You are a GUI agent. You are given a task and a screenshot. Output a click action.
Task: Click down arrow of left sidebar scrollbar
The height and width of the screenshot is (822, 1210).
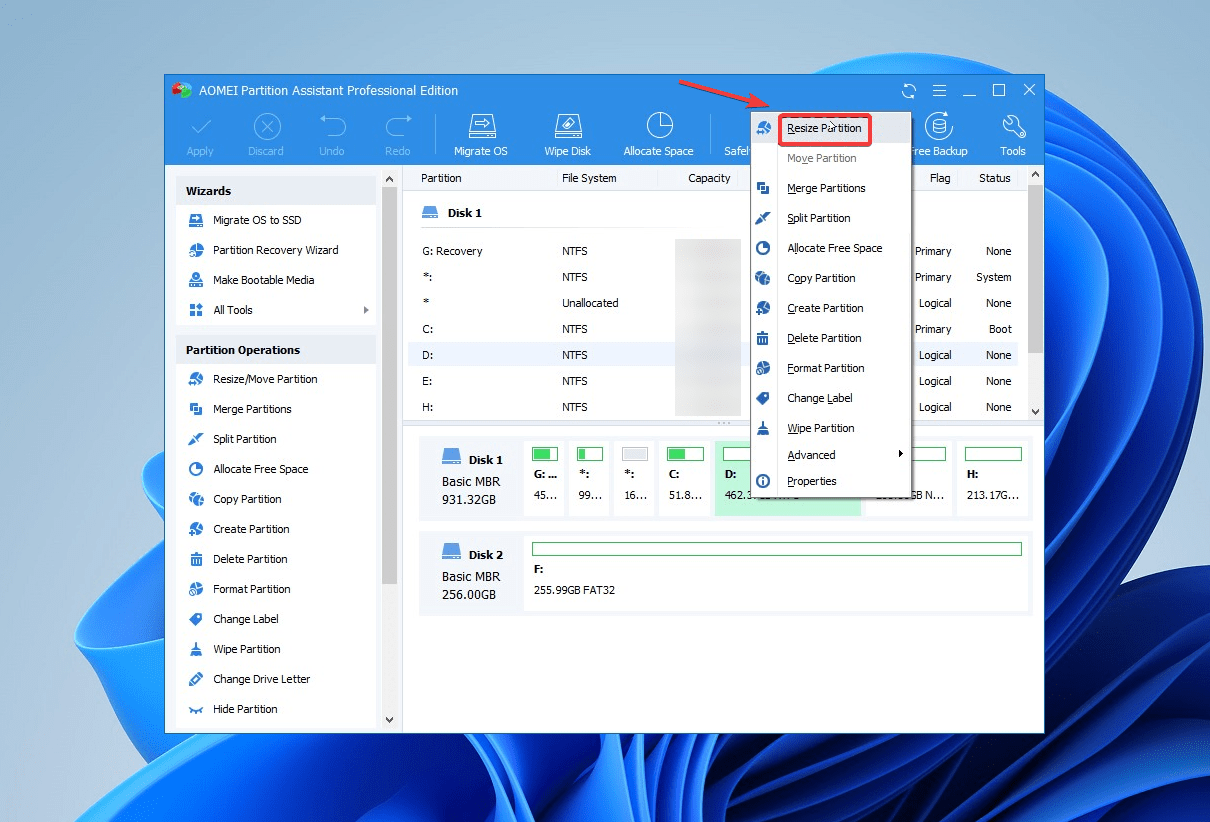(389, 719)
